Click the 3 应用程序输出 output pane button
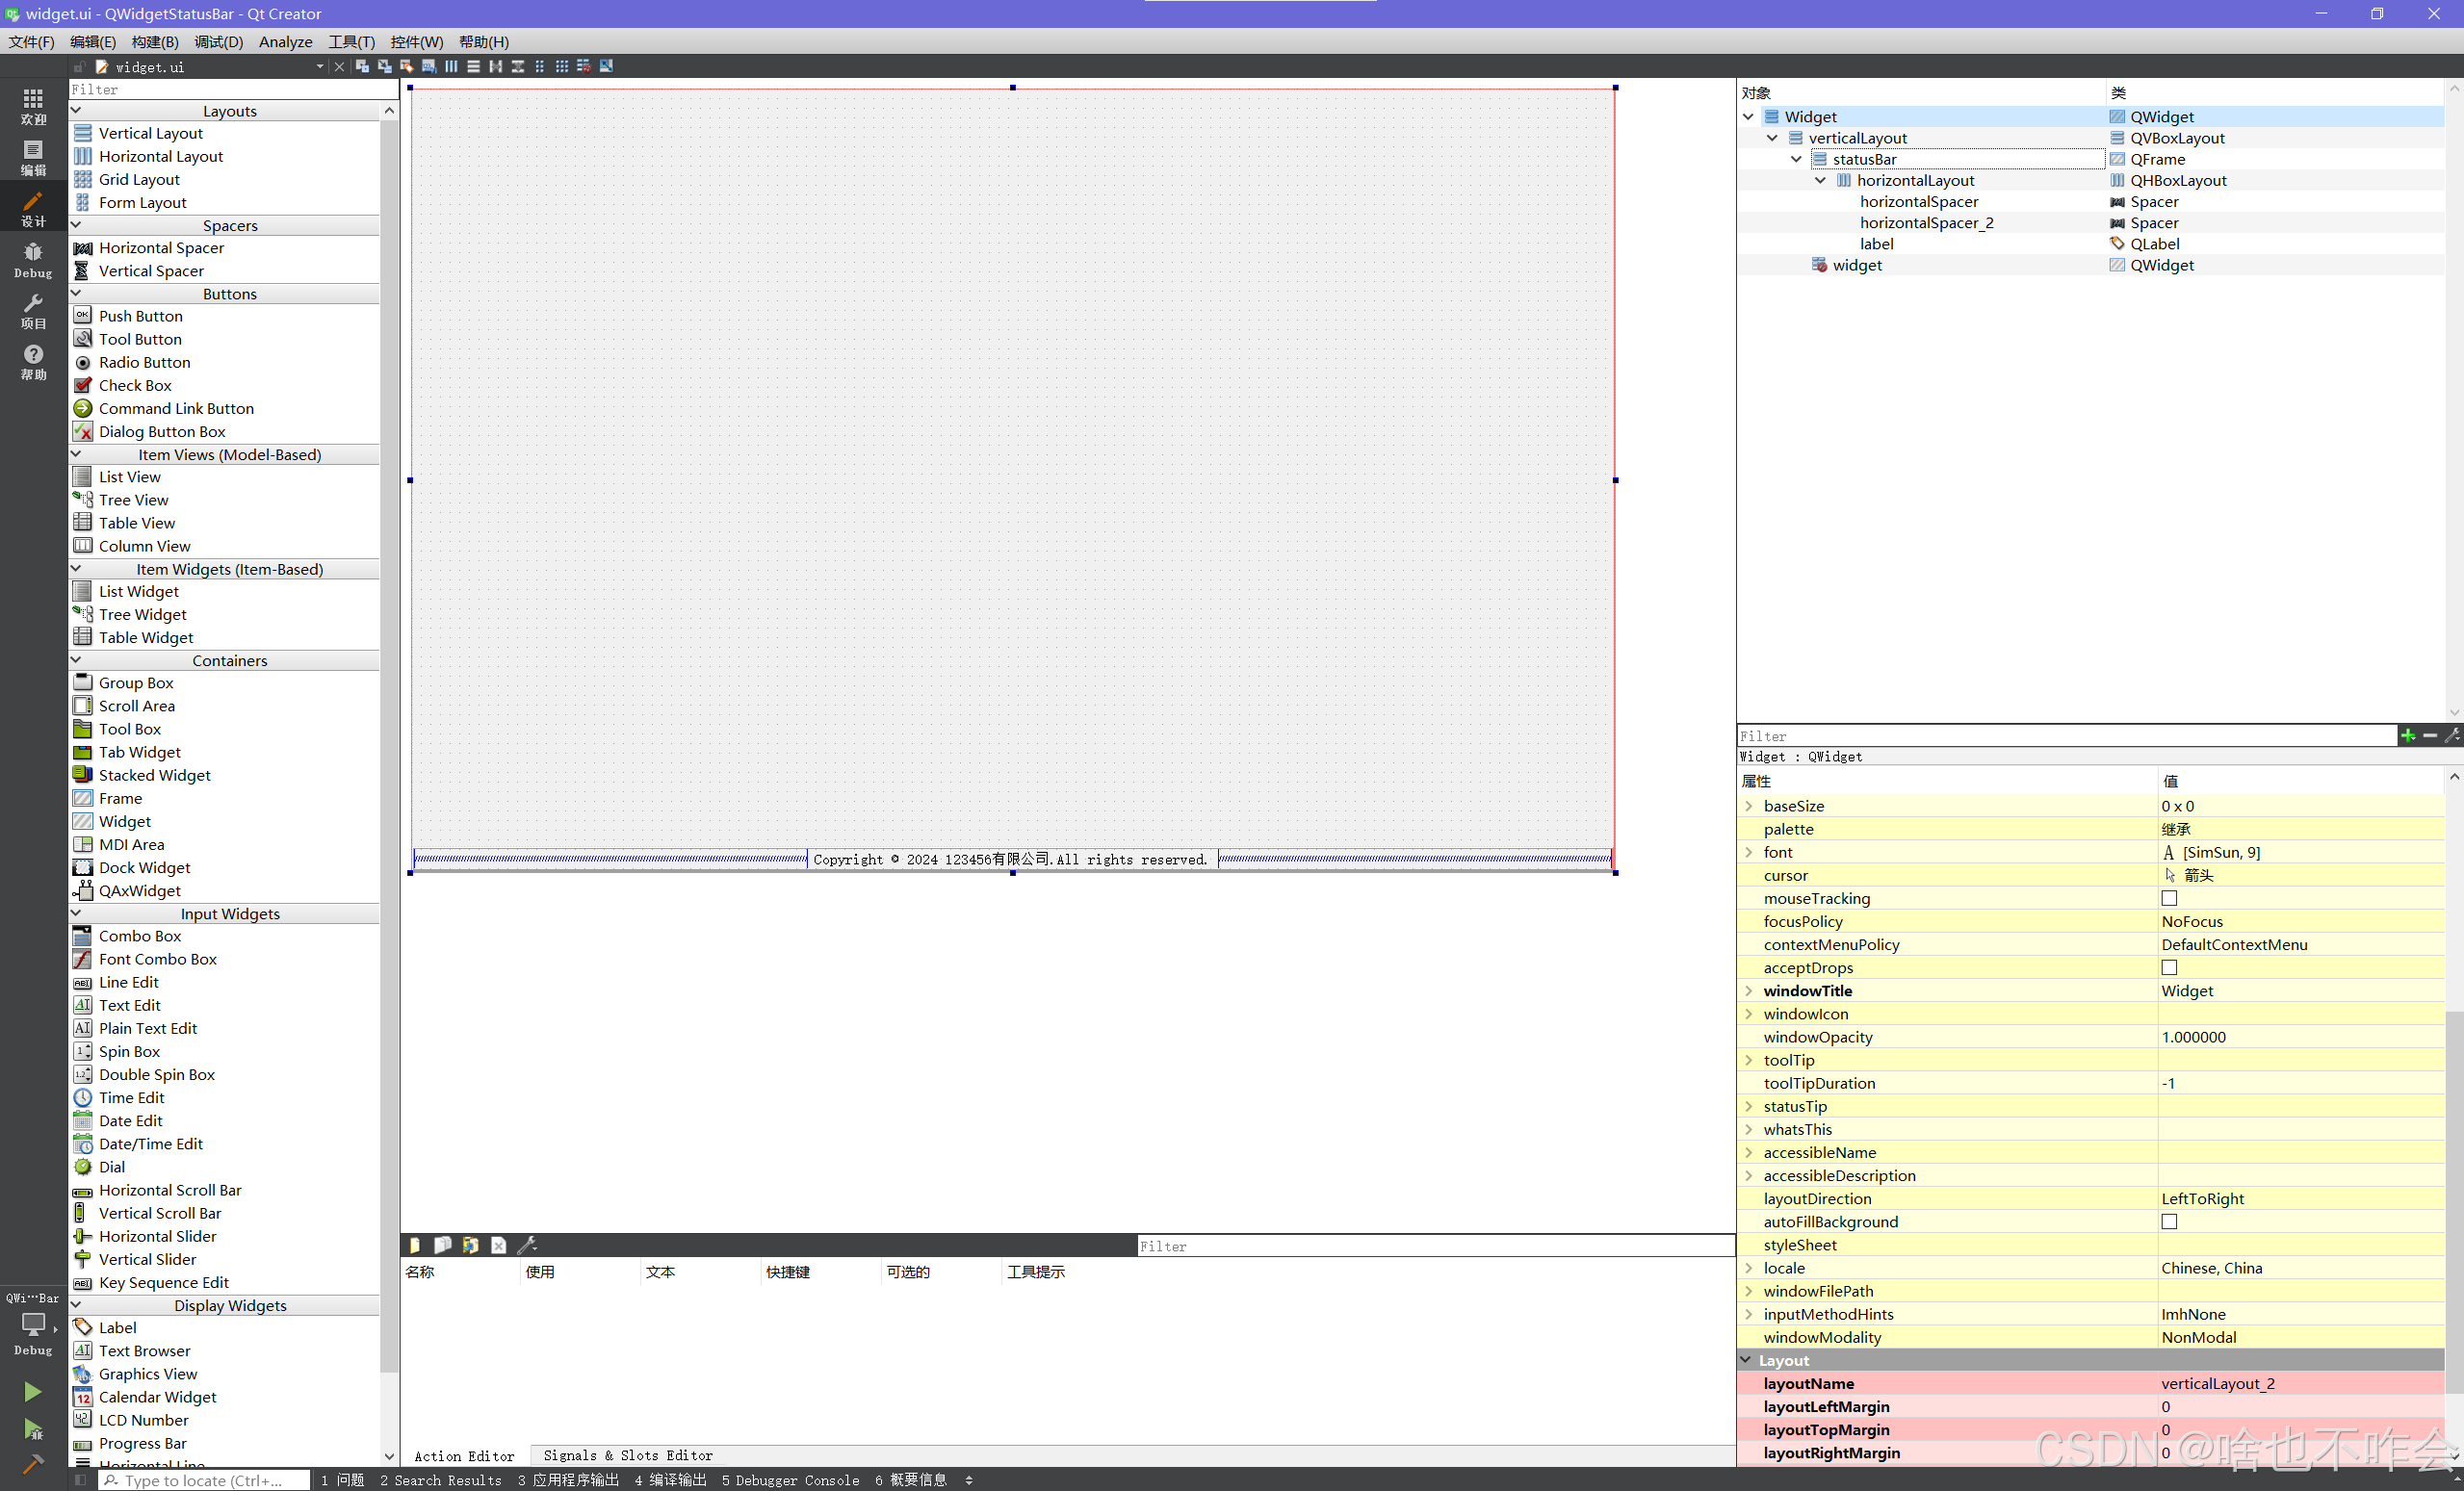The width and height of the screenshot is (2464, 1491). click(568, 1479)
